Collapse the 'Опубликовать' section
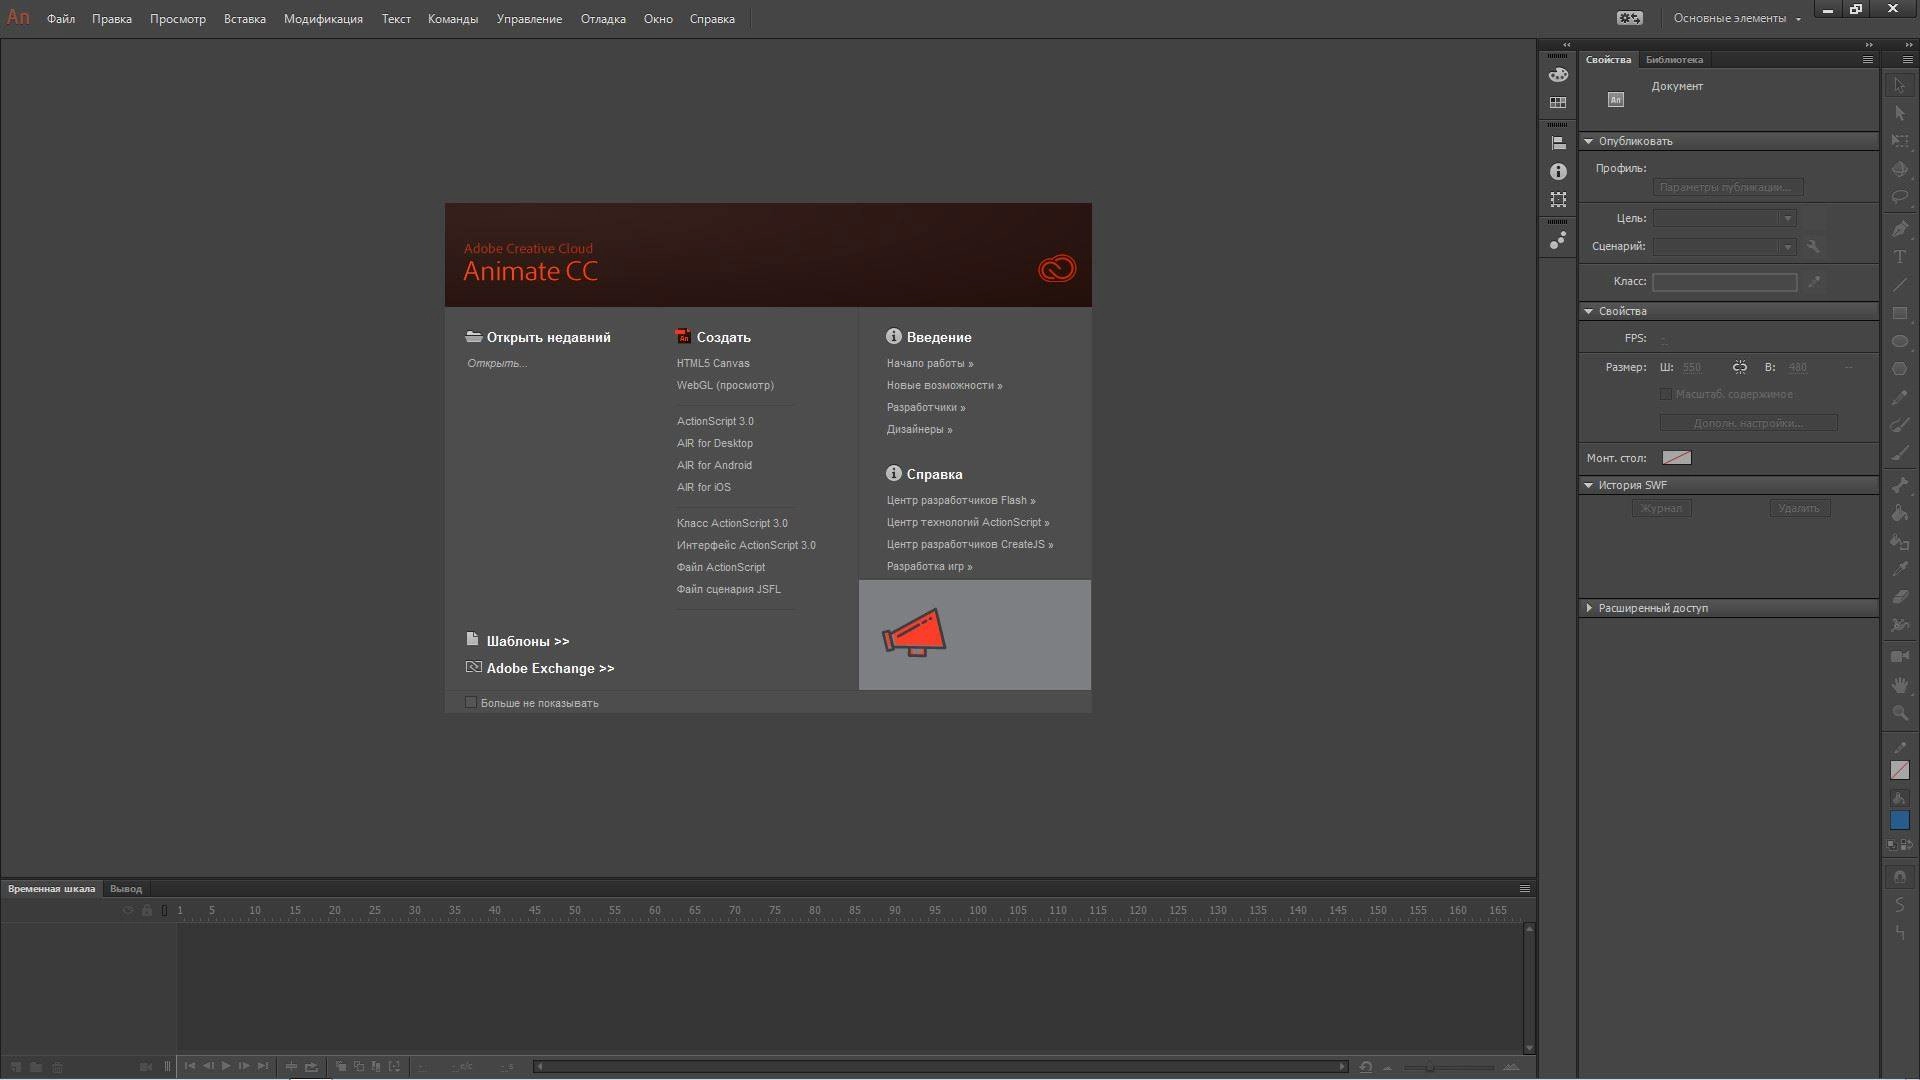1920x1080 pixels. click(1588, 141)
